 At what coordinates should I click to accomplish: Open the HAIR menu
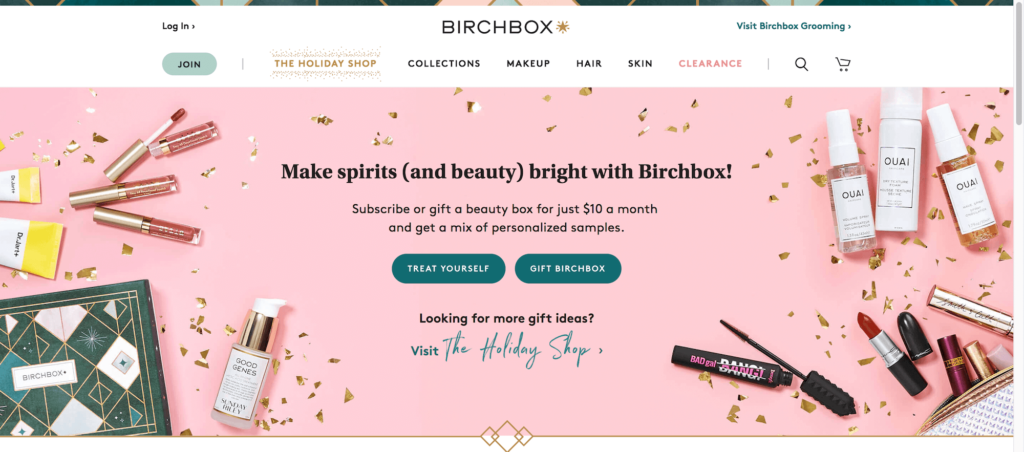click(589, 63)
